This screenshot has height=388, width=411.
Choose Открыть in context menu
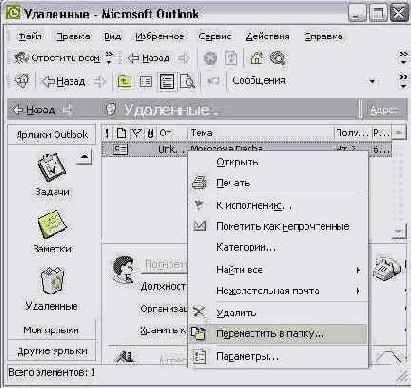tap(278, 162)
